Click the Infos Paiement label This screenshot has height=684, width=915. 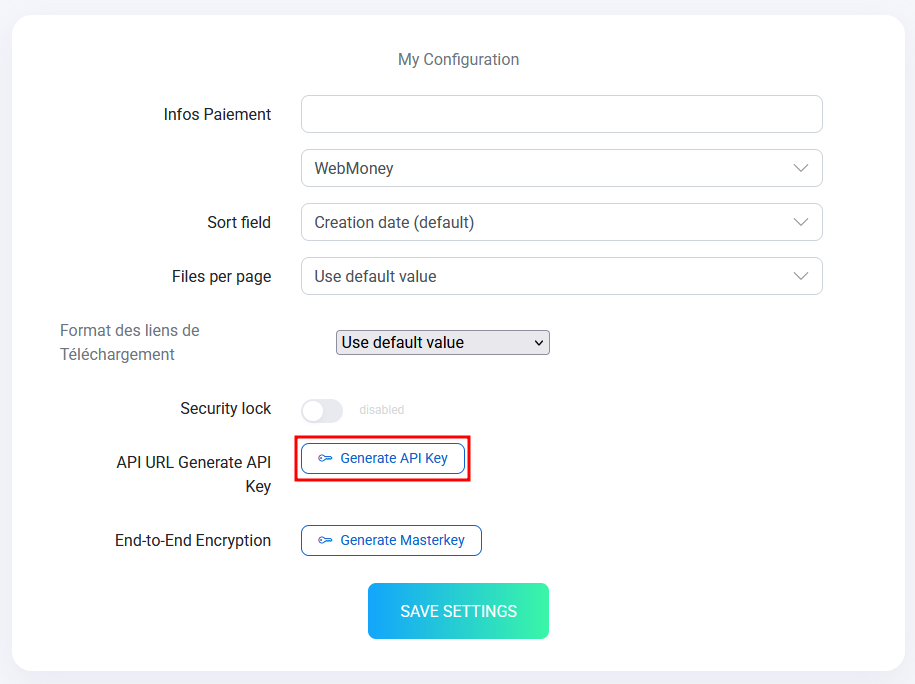tap(217, 114)
